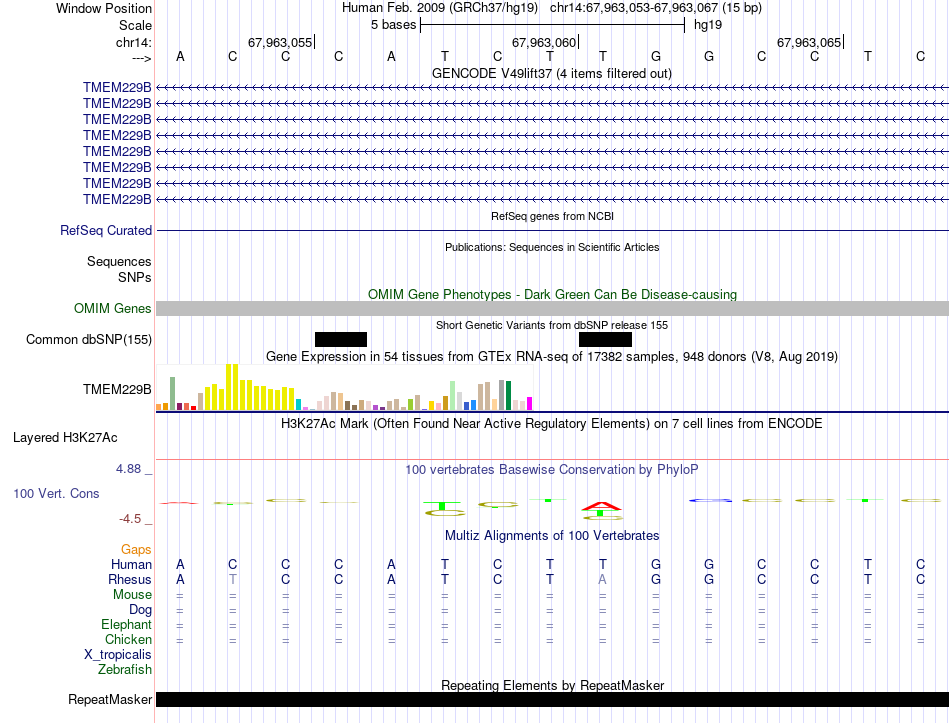Viewport: 950px width, 723px height.
Task: Click the Layered H3K27Ac label
Action: coord(65,438)
